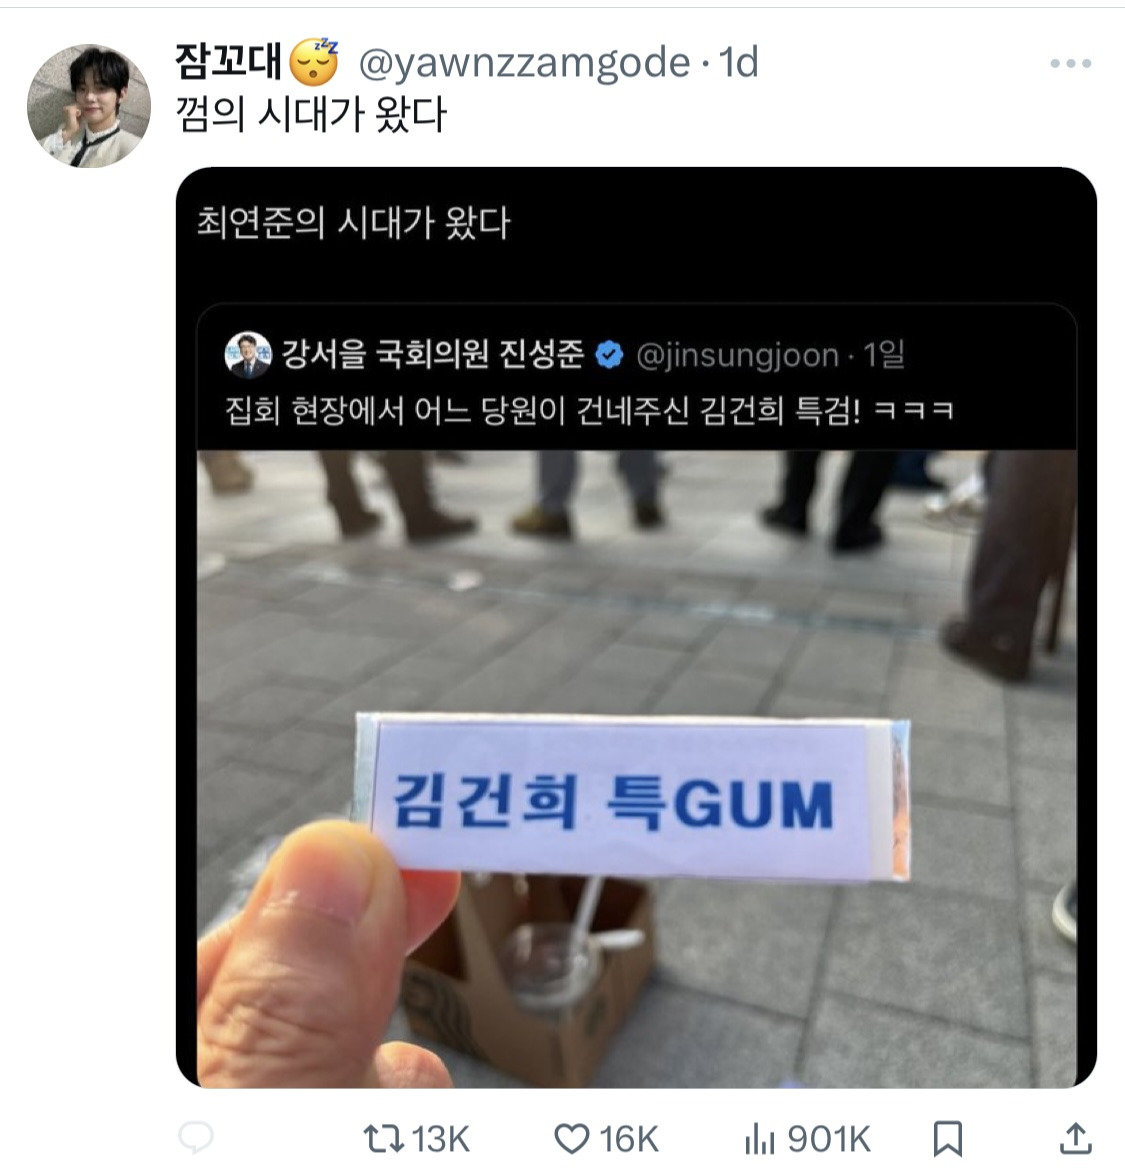1125x1168 pixels.
Task: Select the 최연준의 시대가 왔다 caption text
Action: tap(354, 222)
